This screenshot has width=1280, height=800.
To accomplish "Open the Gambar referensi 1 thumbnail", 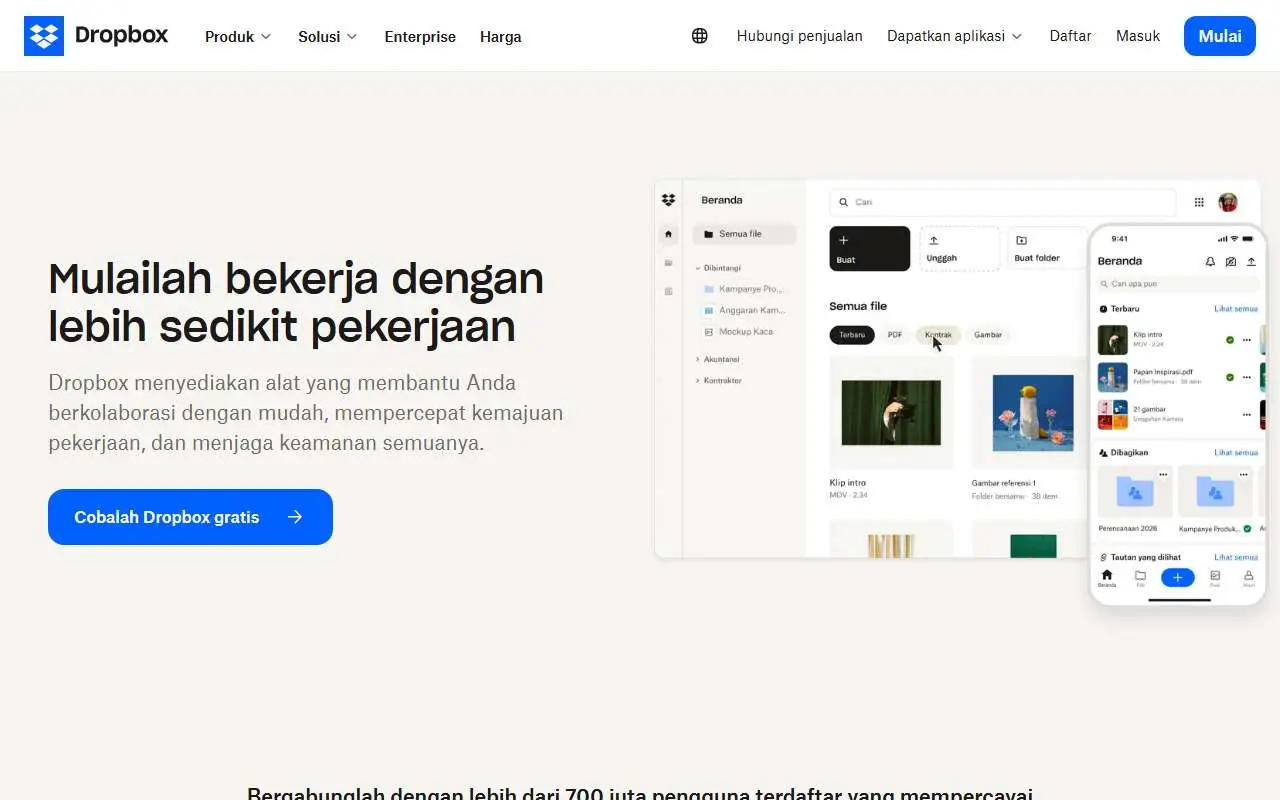I will pyautogui.click(x=1033, y=412).
